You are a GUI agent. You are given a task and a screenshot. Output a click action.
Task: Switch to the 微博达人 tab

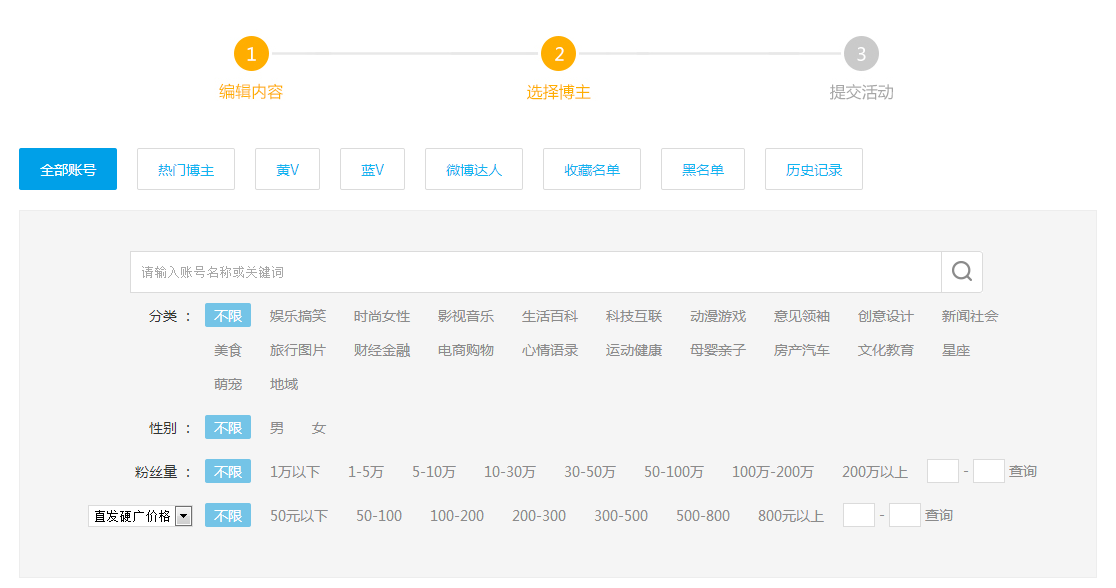click(x=474, y=170)
